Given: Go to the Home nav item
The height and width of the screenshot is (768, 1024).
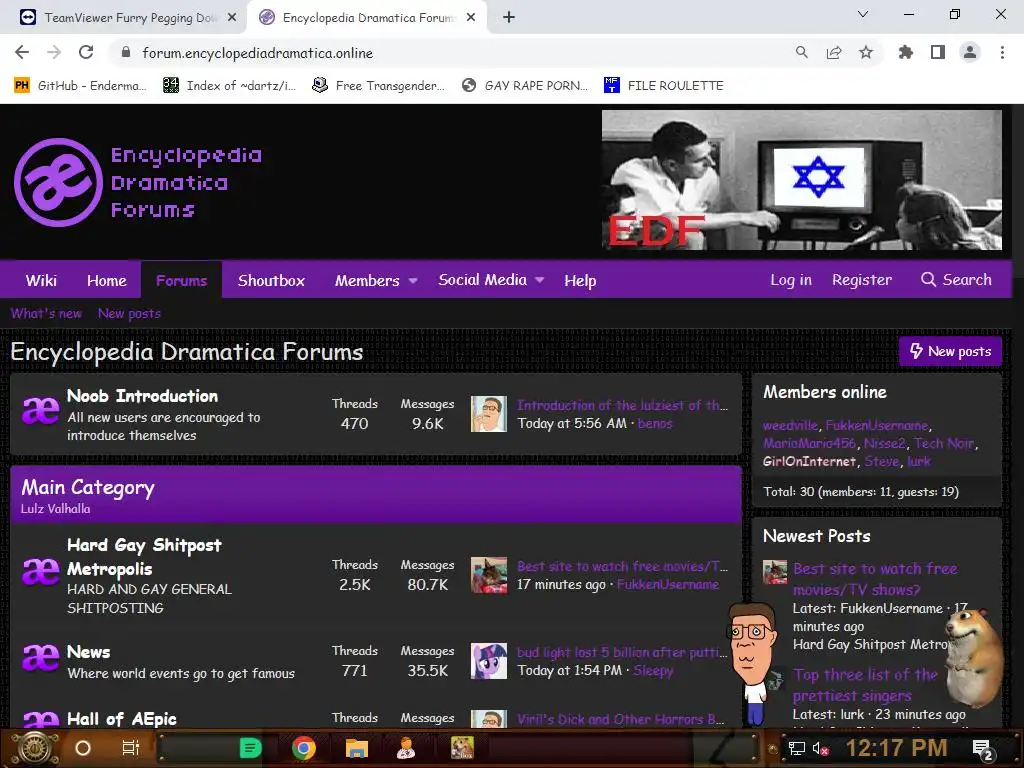Looking at the screenshot, I should pos(106,280).
